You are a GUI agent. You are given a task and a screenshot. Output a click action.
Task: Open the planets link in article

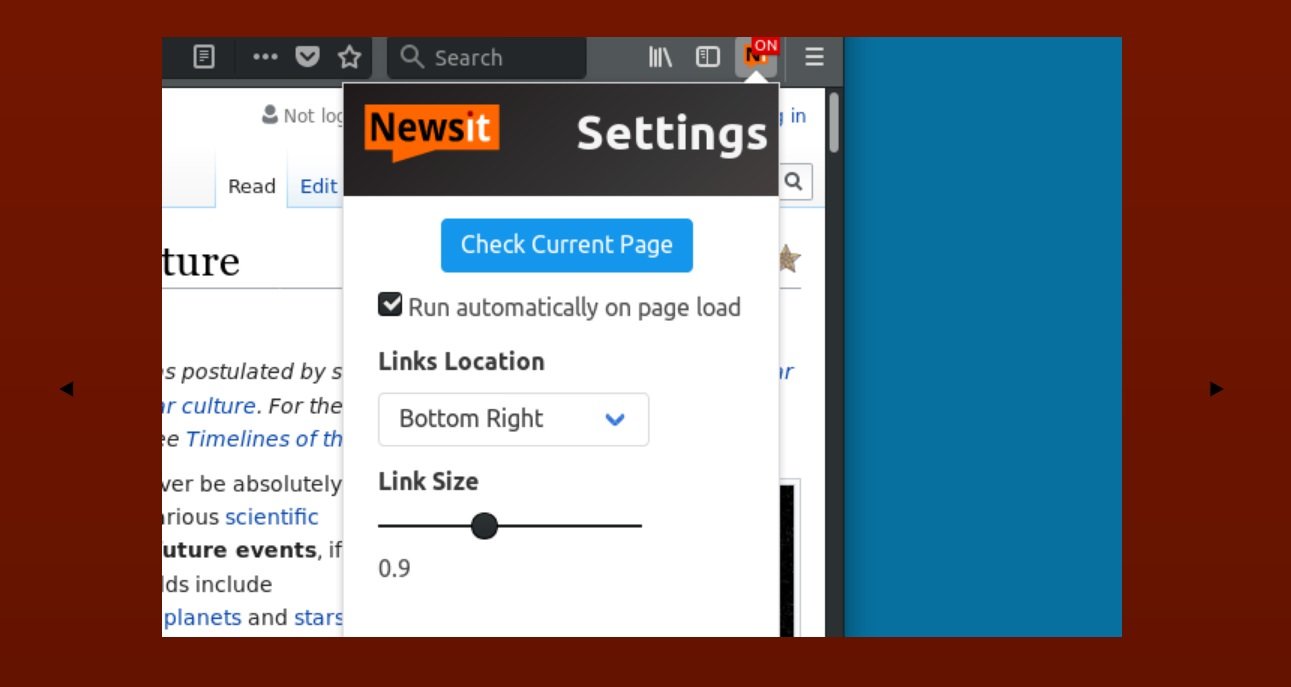pos(202,617)
